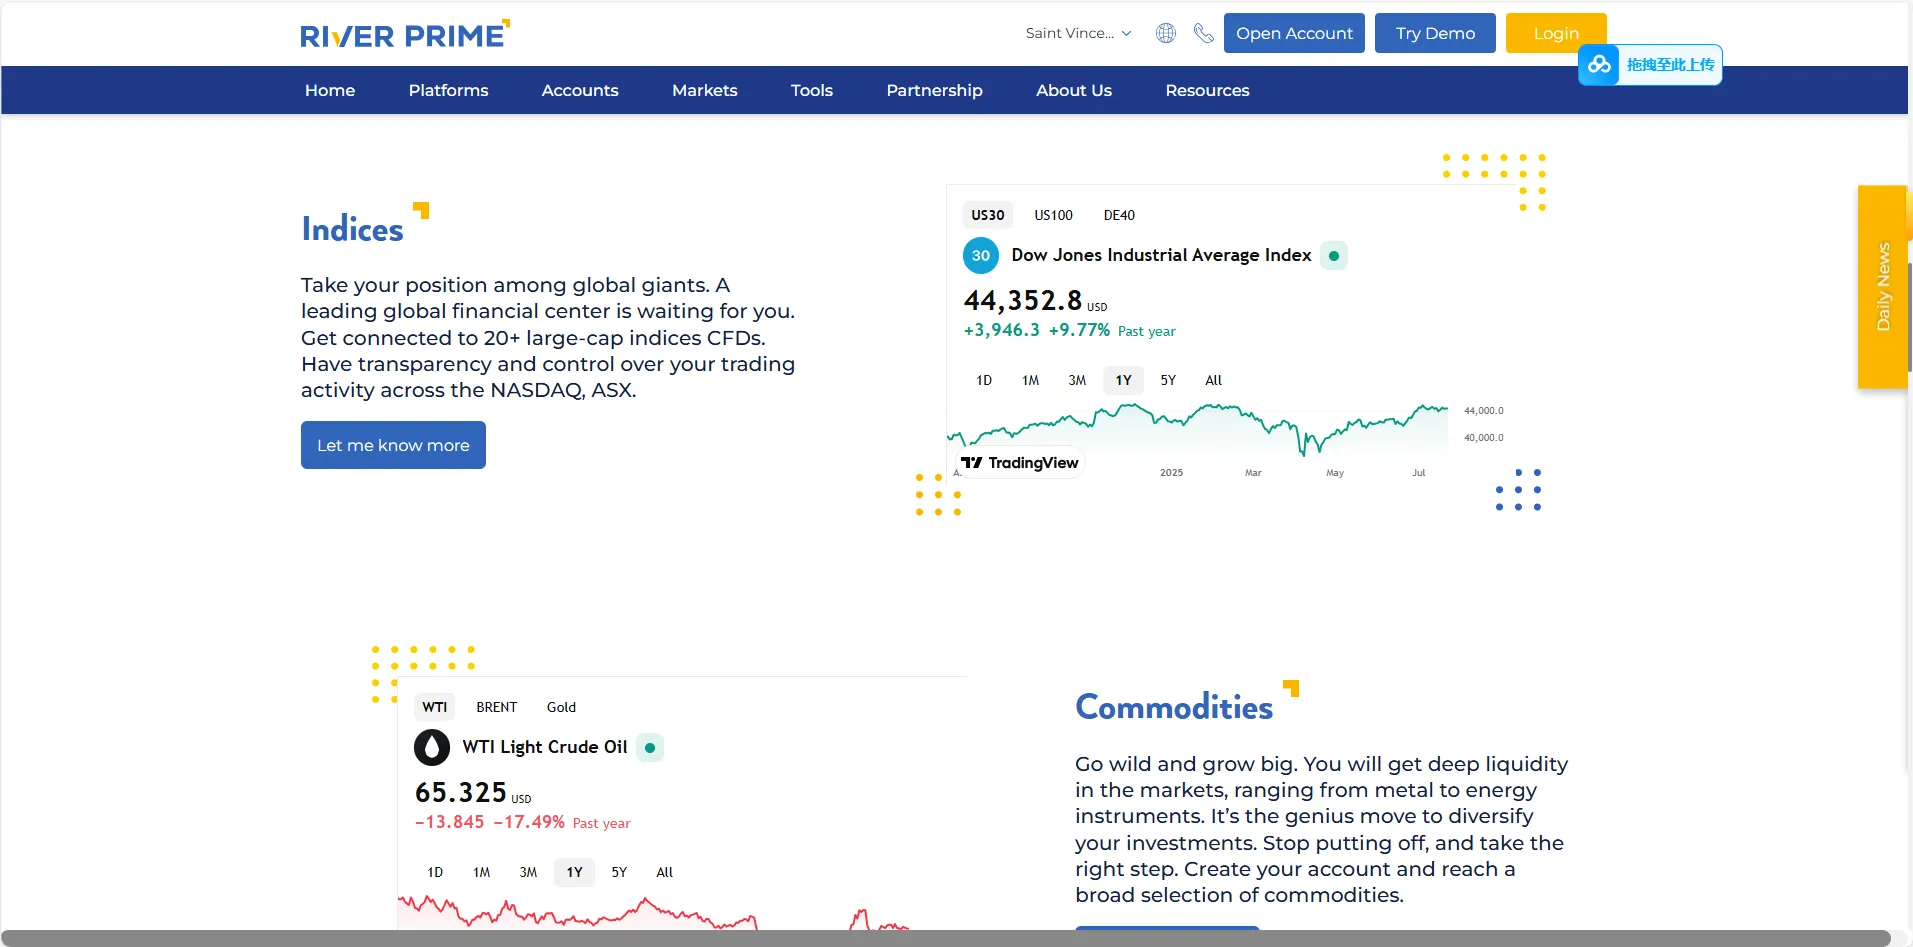Select the Gold commodity tab
Screen dimensions: 1913x947
click(561, 707)
